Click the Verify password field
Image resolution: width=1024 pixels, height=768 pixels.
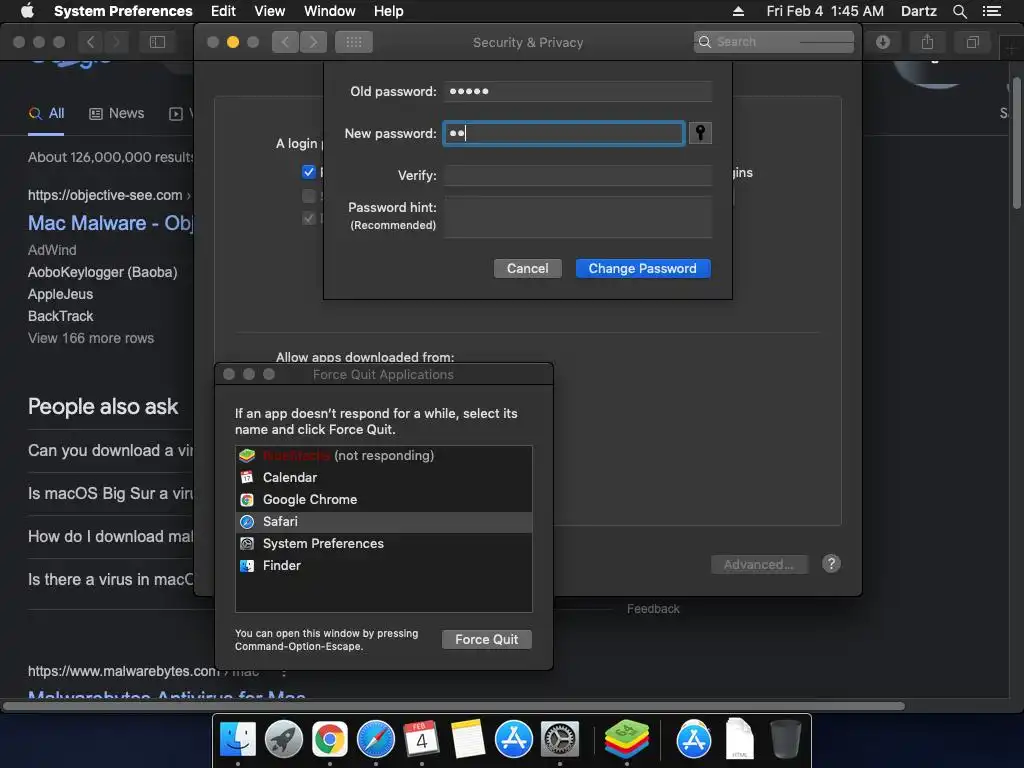coord(578,175)
